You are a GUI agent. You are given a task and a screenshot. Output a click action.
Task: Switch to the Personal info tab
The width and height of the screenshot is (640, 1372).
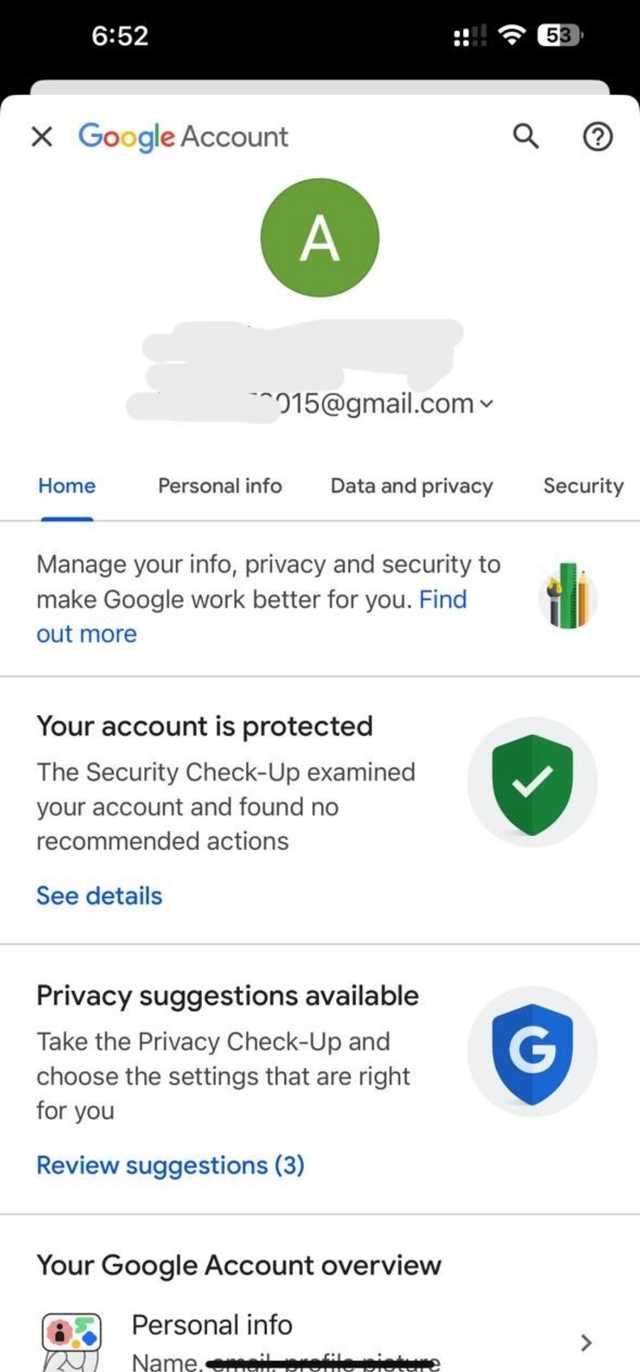click(x=220, y=486)
